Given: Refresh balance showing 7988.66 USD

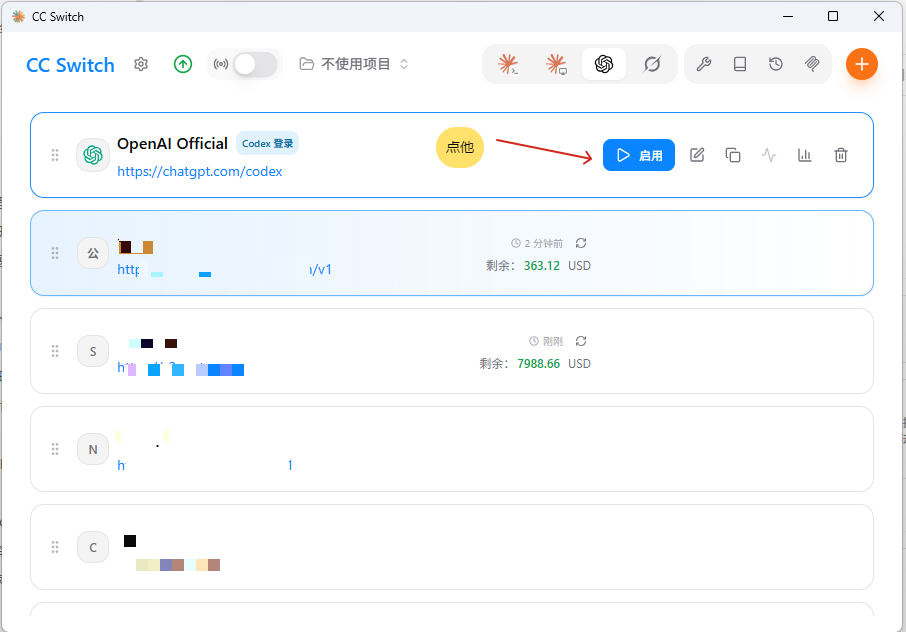Looking at the screenshot, I should tap(581, 341).
